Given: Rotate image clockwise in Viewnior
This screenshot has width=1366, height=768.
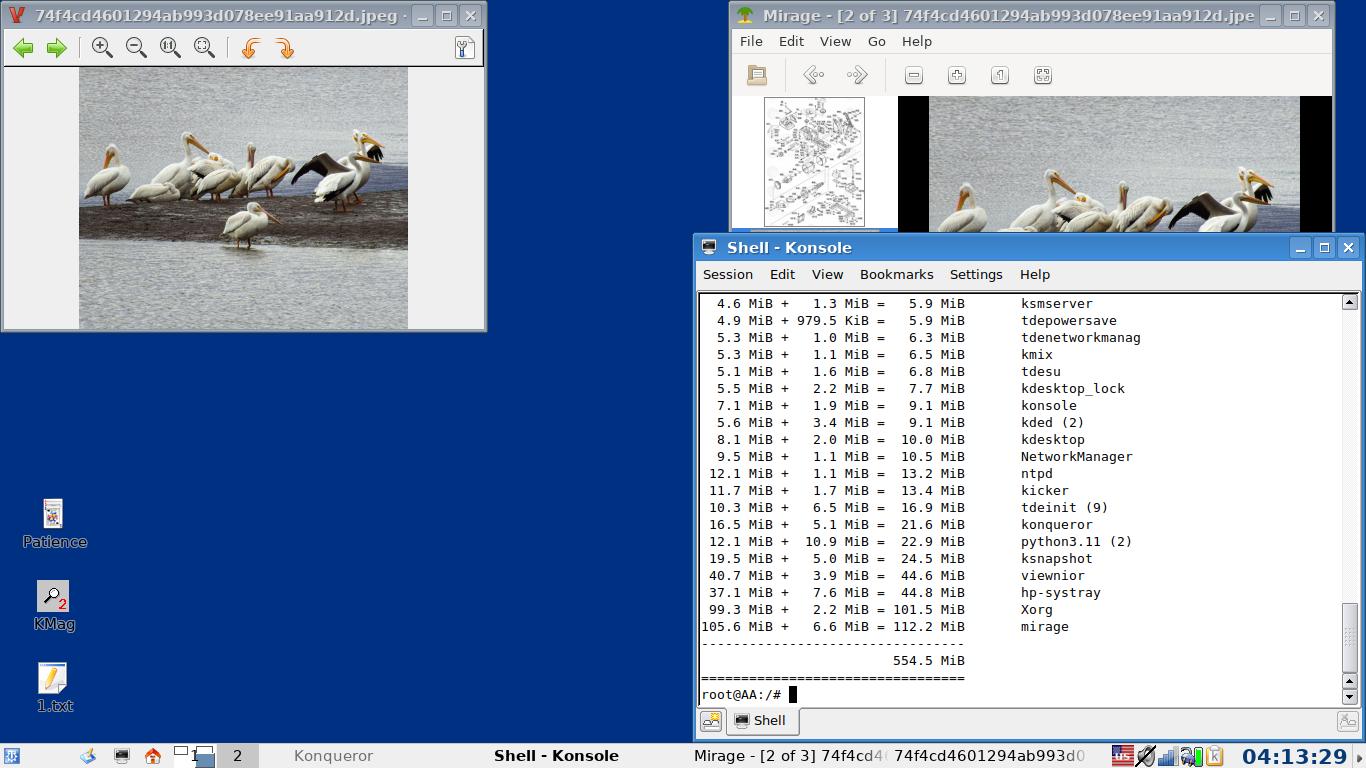Looking at the screenshot, I should (284, 48).
